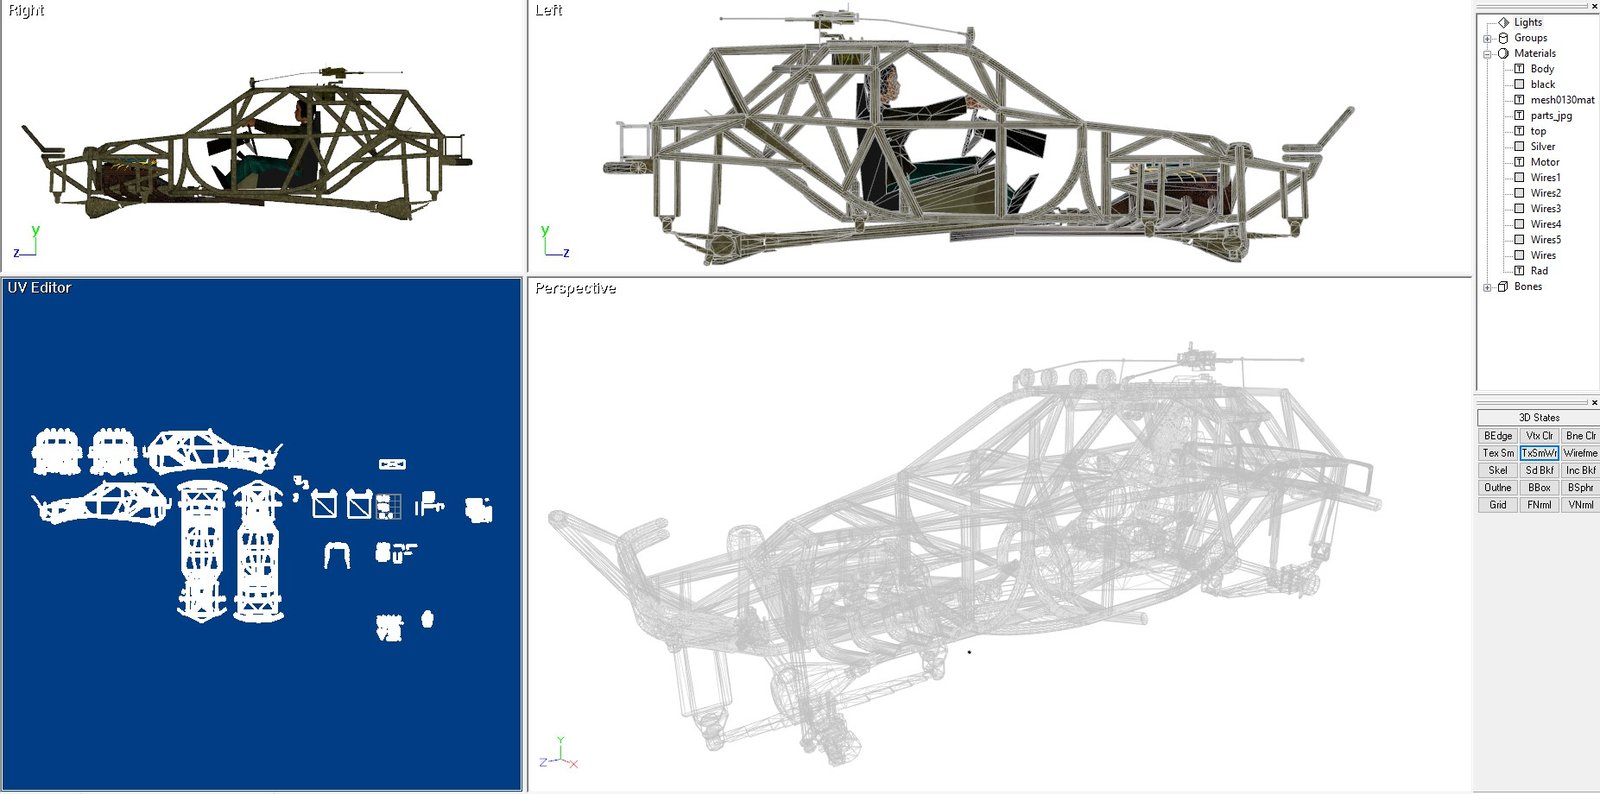Click the Bones cube icon

pos(1503,286)
